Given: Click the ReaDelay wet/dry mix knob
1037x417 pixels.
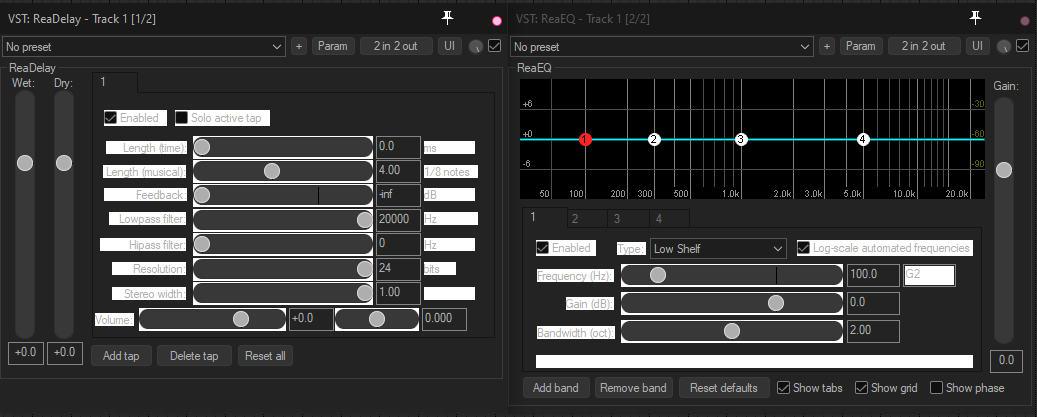Looking at the screenshot, I should pyautogui.click(x=476, y=47).
